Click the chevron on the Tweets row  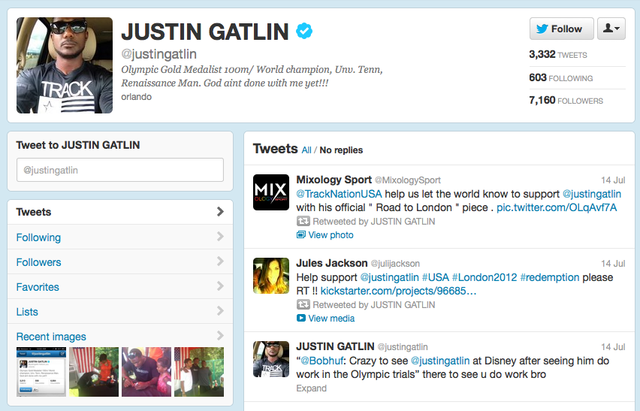(x=220, y=211)
